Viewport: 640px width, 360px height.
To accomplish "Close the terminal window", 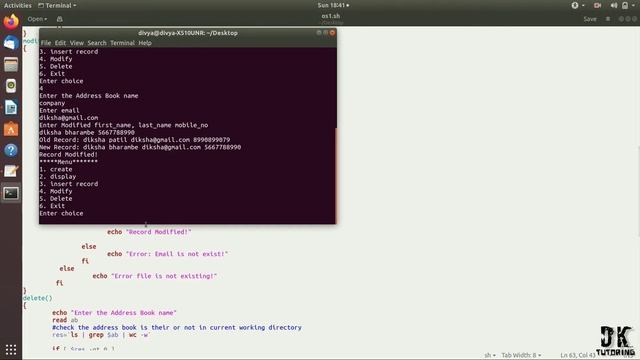I will [x=332, y=33].
